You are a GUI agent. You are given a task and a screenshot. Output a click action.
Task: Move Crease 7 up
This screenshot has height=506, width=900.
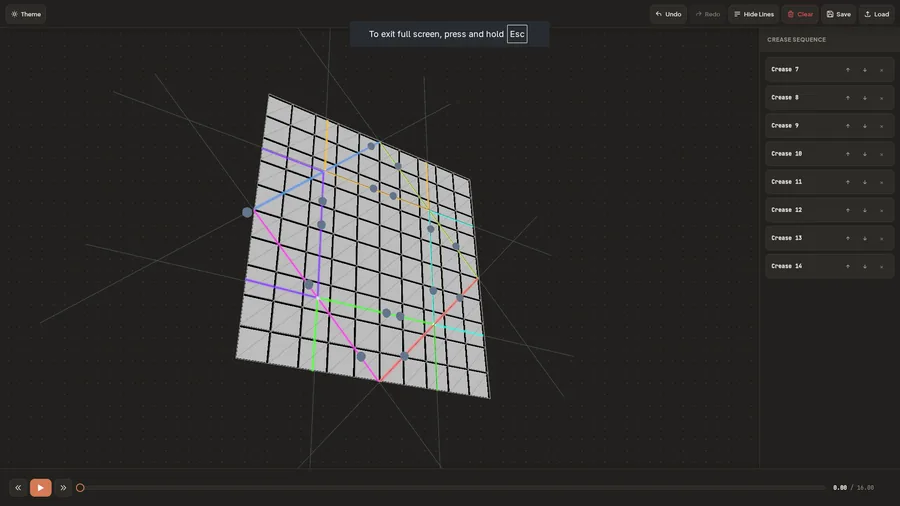(x=848, y=70)
